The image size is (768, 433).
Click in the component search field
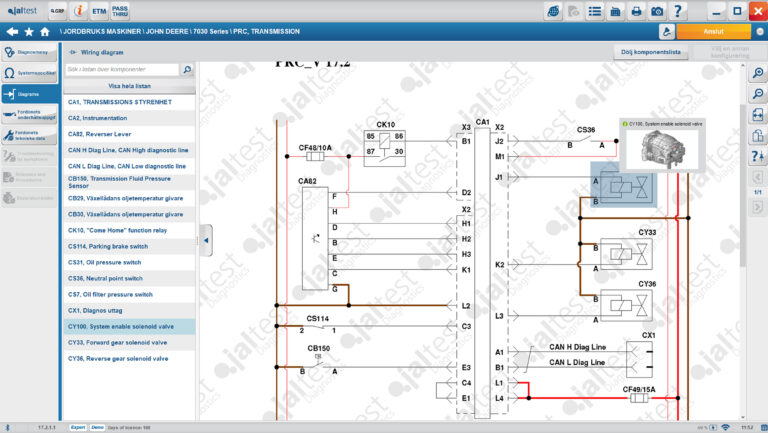tap(122, 70)
